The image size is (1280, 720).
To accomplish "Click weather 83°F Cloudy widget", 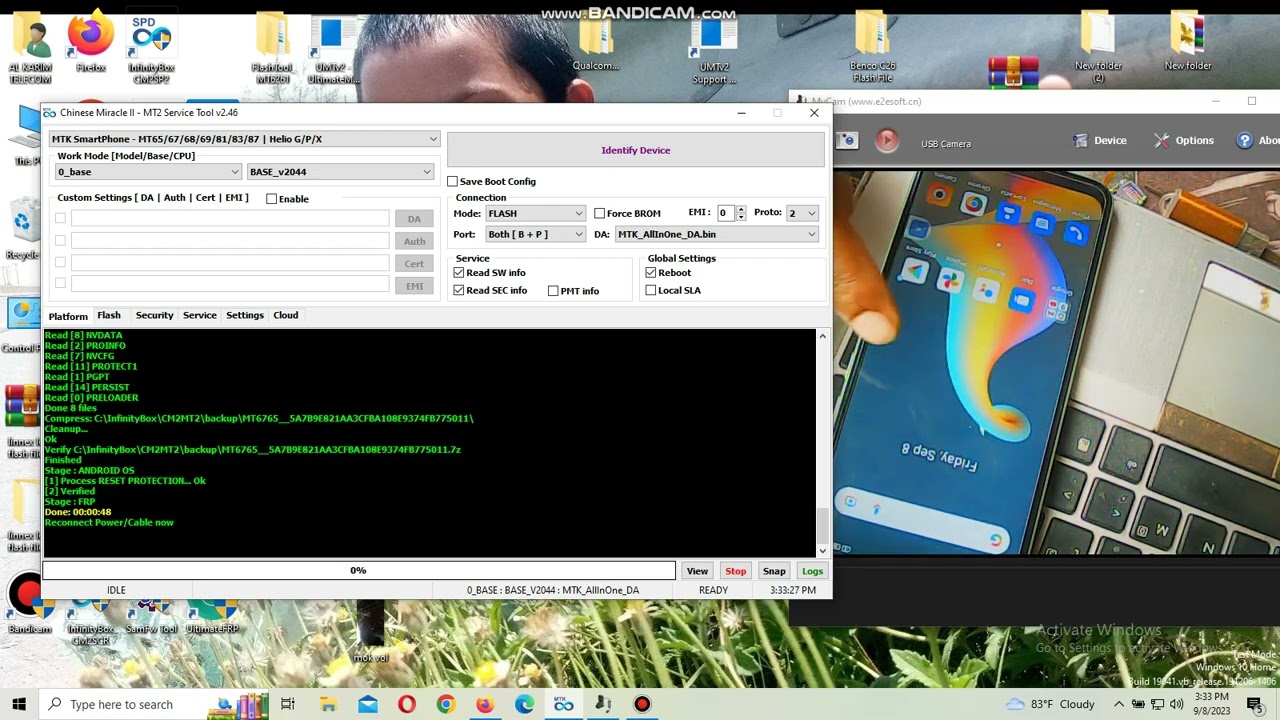I will point(1050,704).
